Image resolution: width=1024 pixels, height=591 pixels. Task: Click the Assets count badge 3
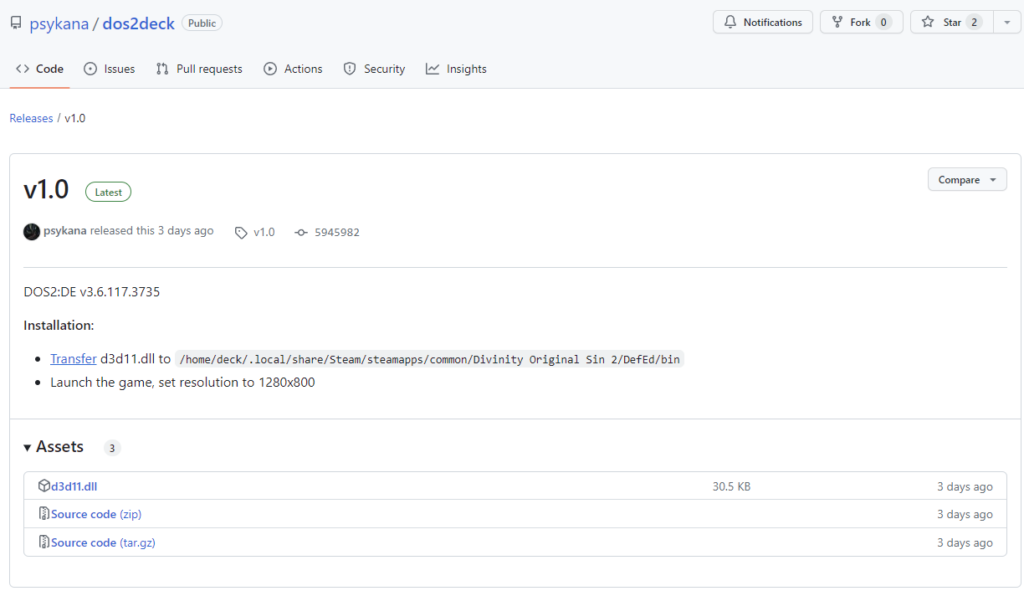point(112,448)
